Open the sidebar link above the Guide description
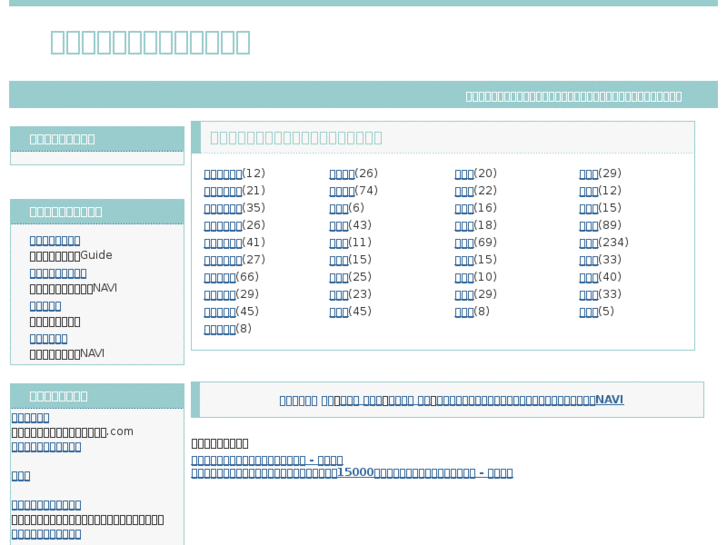The height and width of the screenshot is (545, 727). point(55,241)
